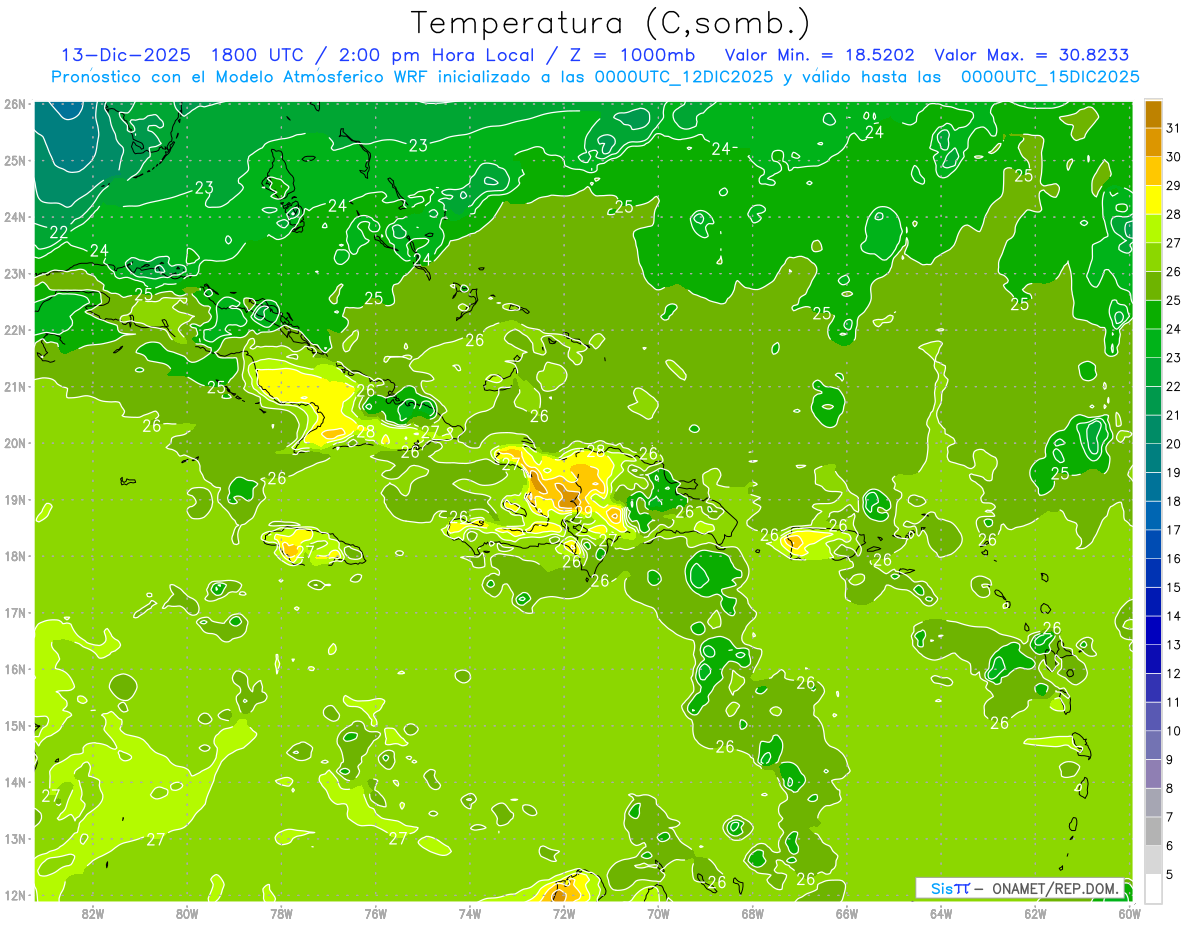Click the "15N" latitude axis label

pos(15,726)
